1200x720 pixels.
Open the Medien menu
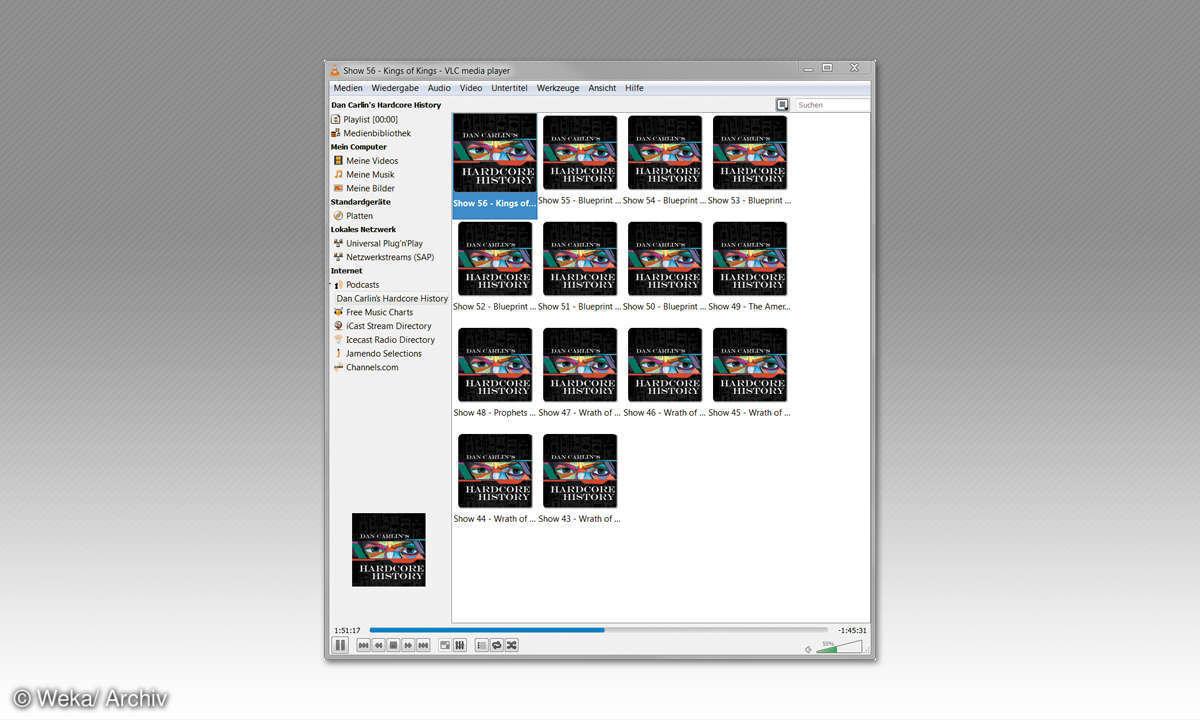tap(348, 88)
